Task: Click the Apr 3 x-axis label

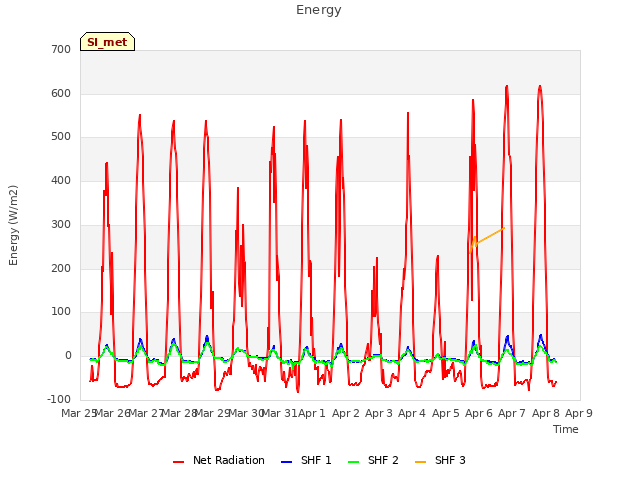Action: 379,413
